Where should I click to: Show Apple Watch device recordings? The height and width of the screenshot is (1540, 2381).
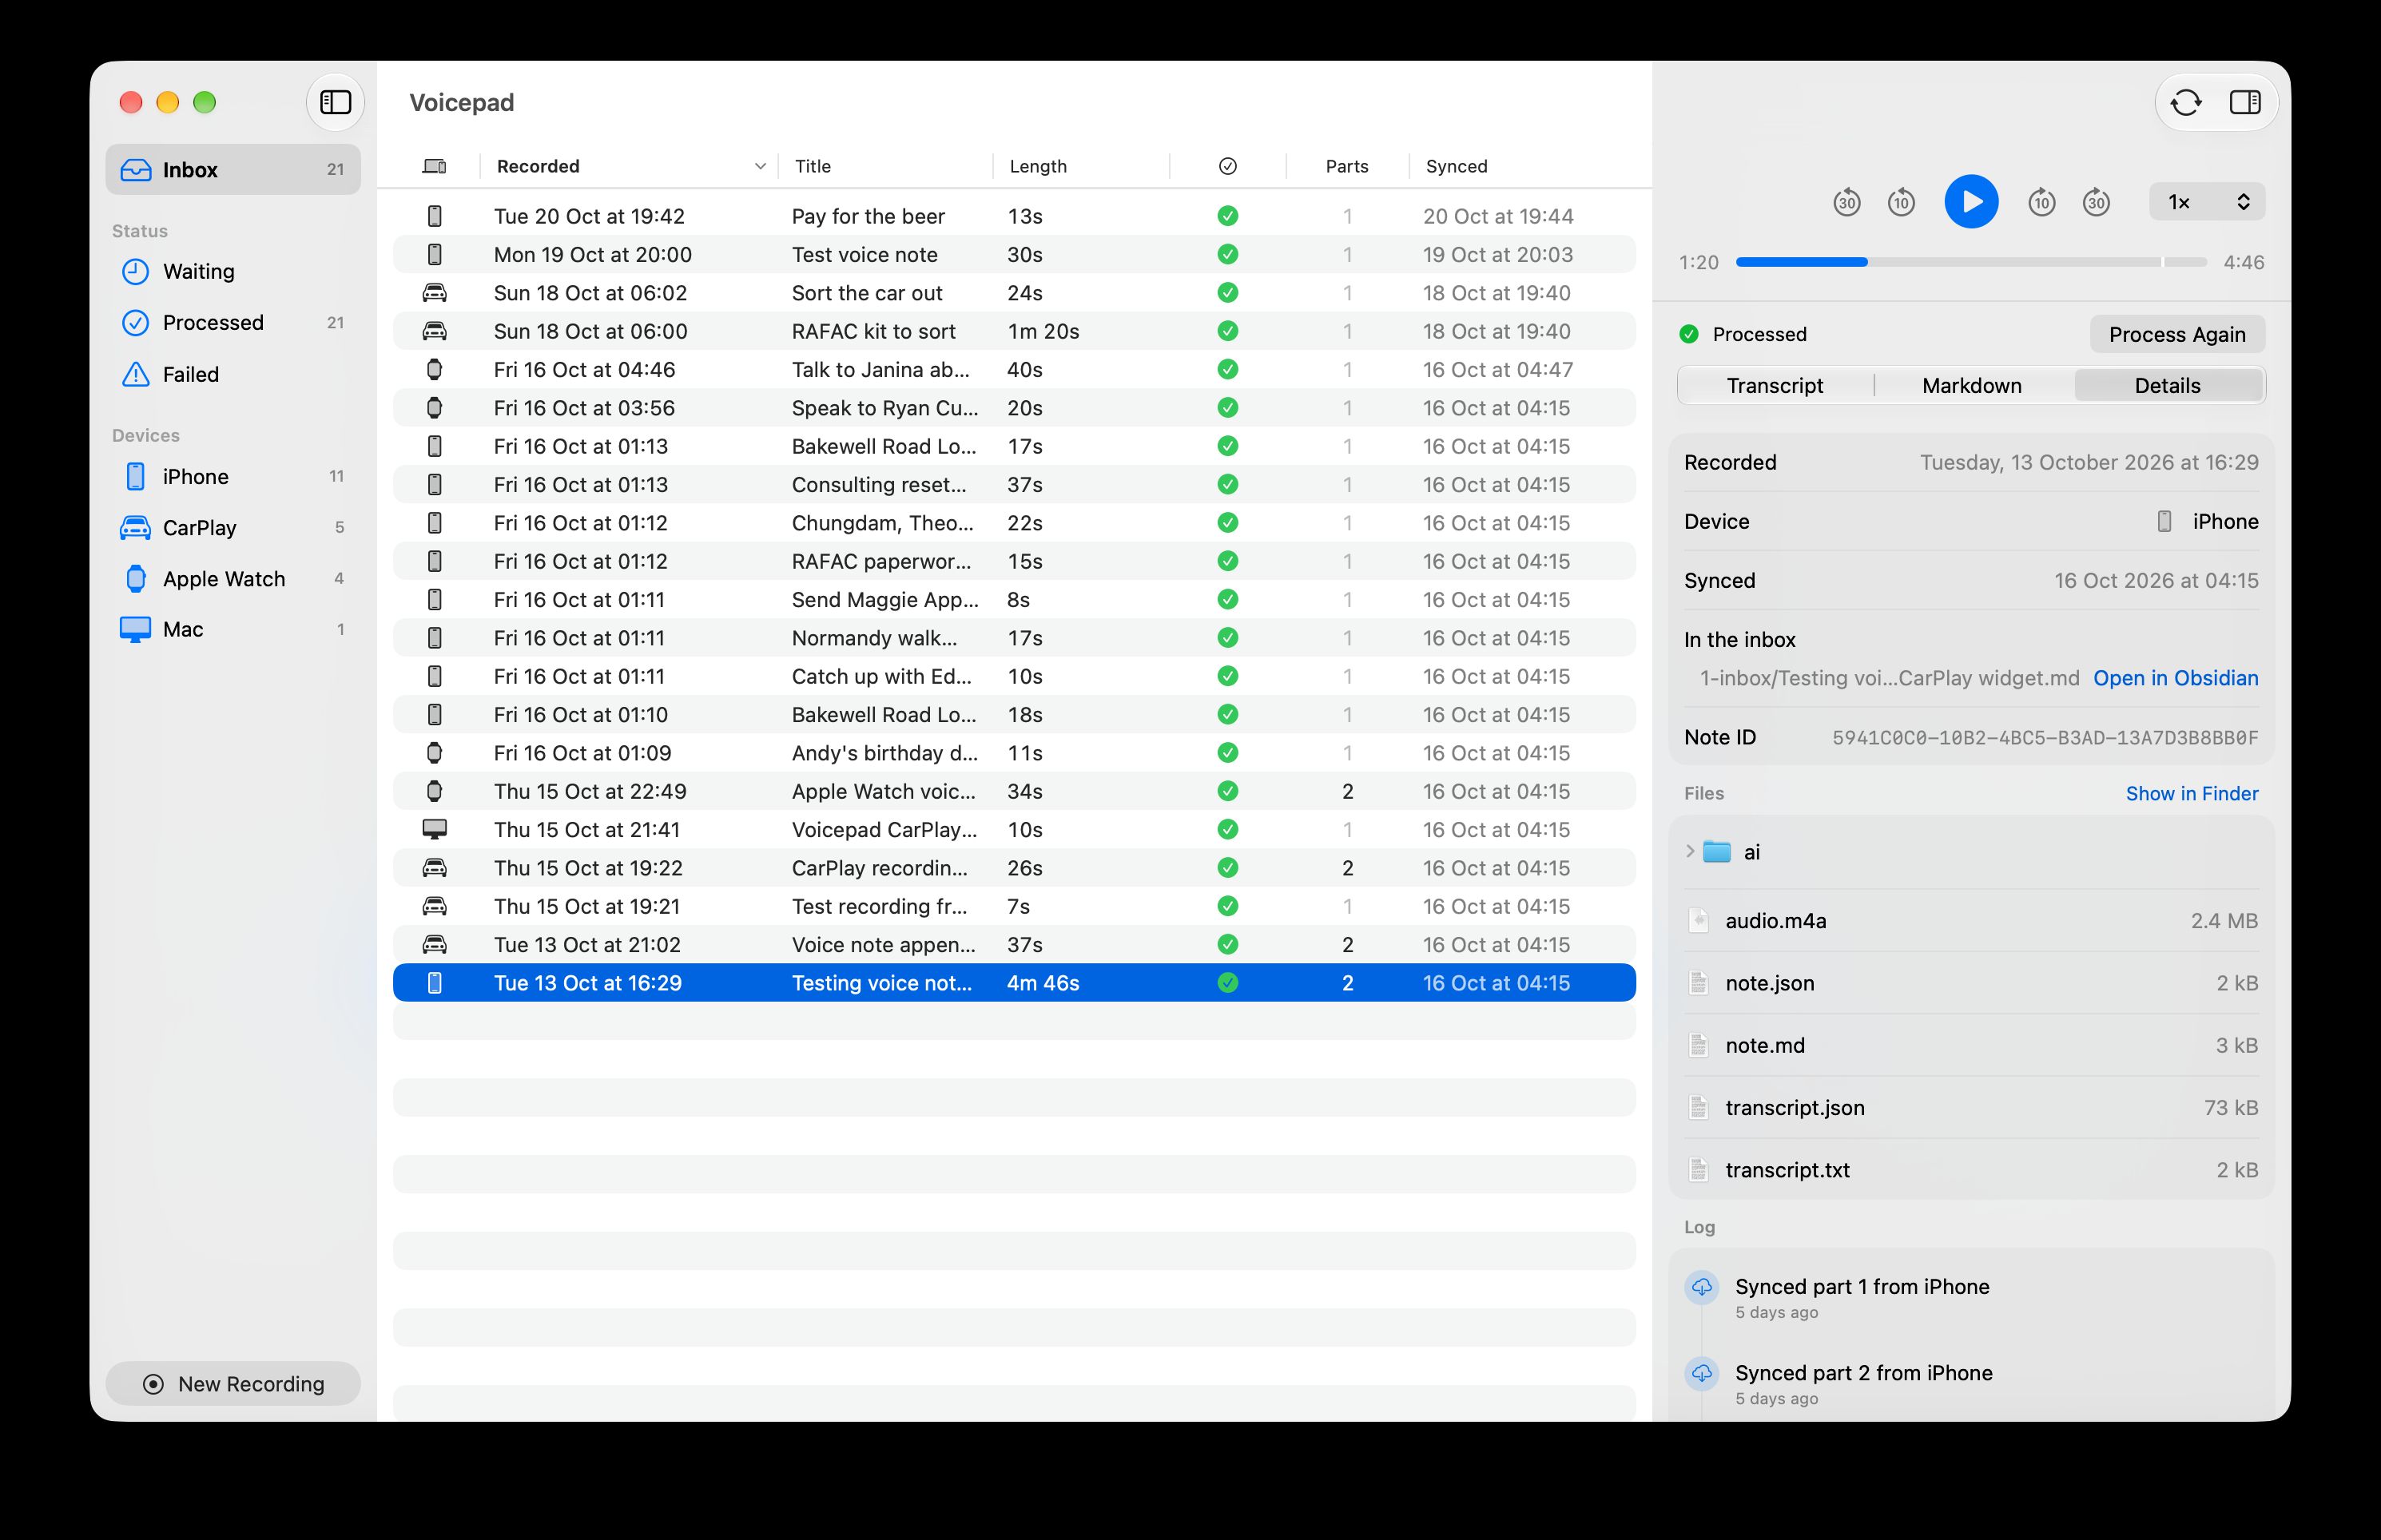(233, 579)
